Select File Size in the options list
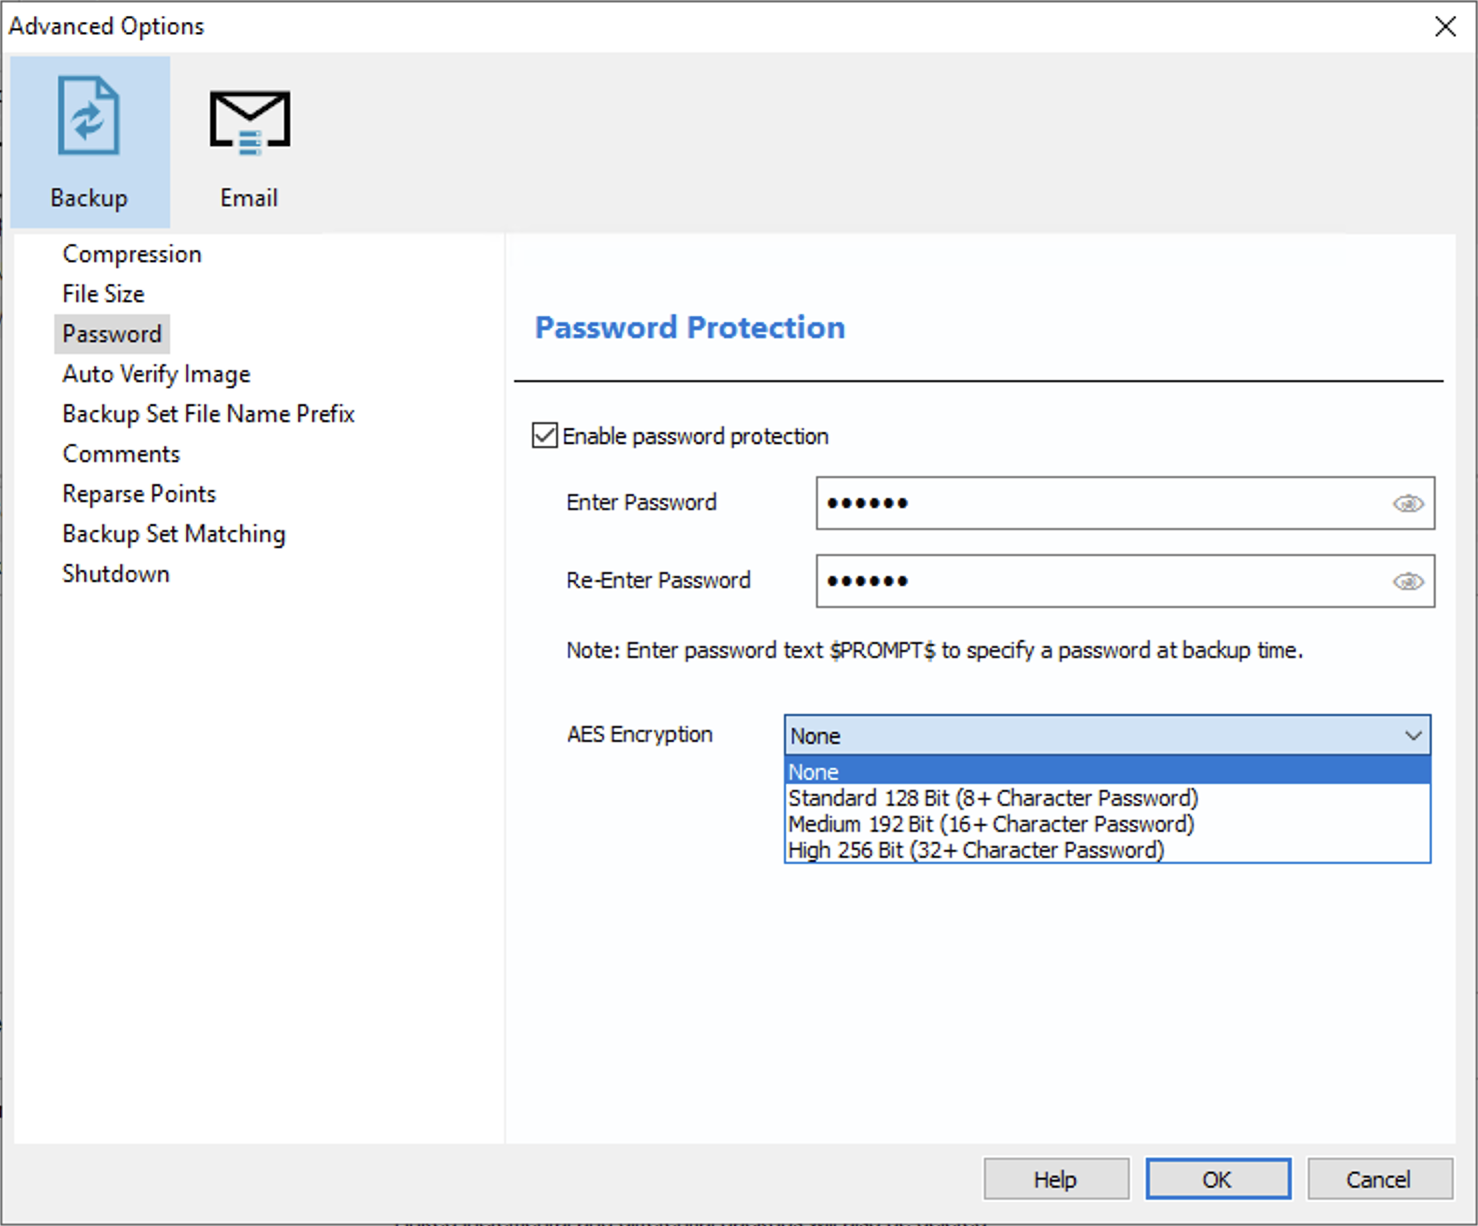The width and height of the screenshot is (1478, 1226). (103, 294)
